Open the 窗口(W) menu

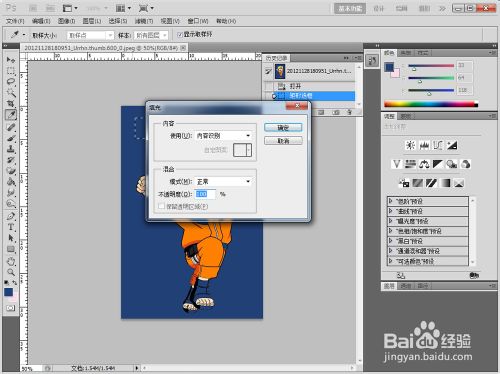198,21
